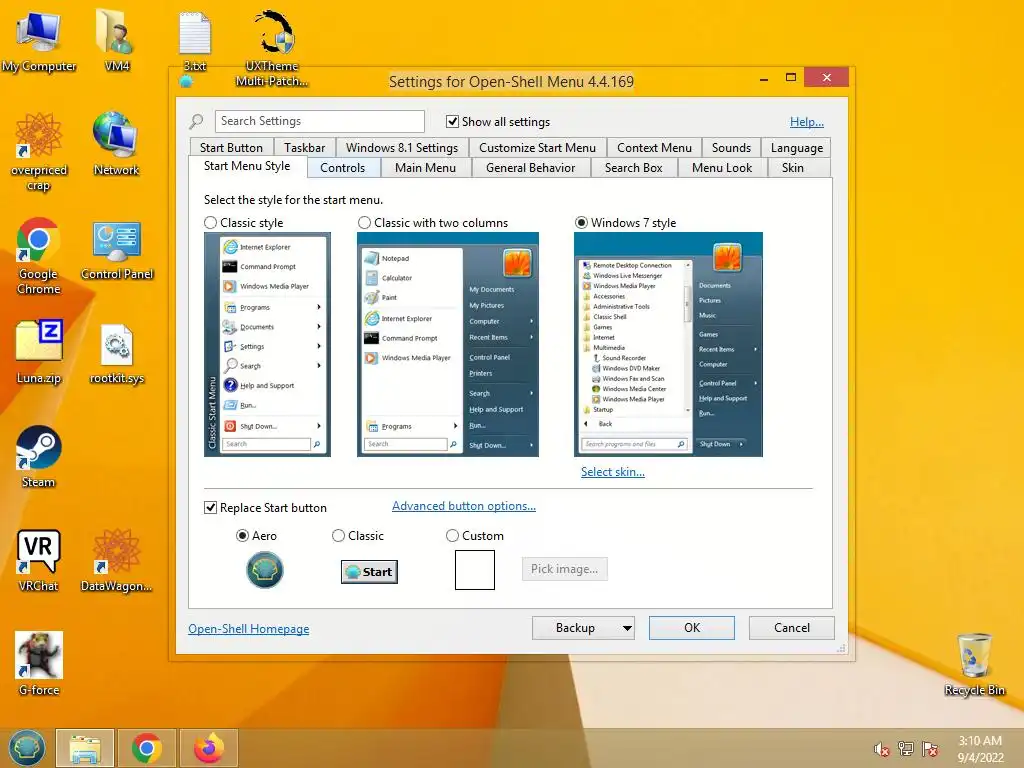The height and width of the screenshot is (768, 1024).
Task: Click the Cancel button
Action: coord(792,628)
